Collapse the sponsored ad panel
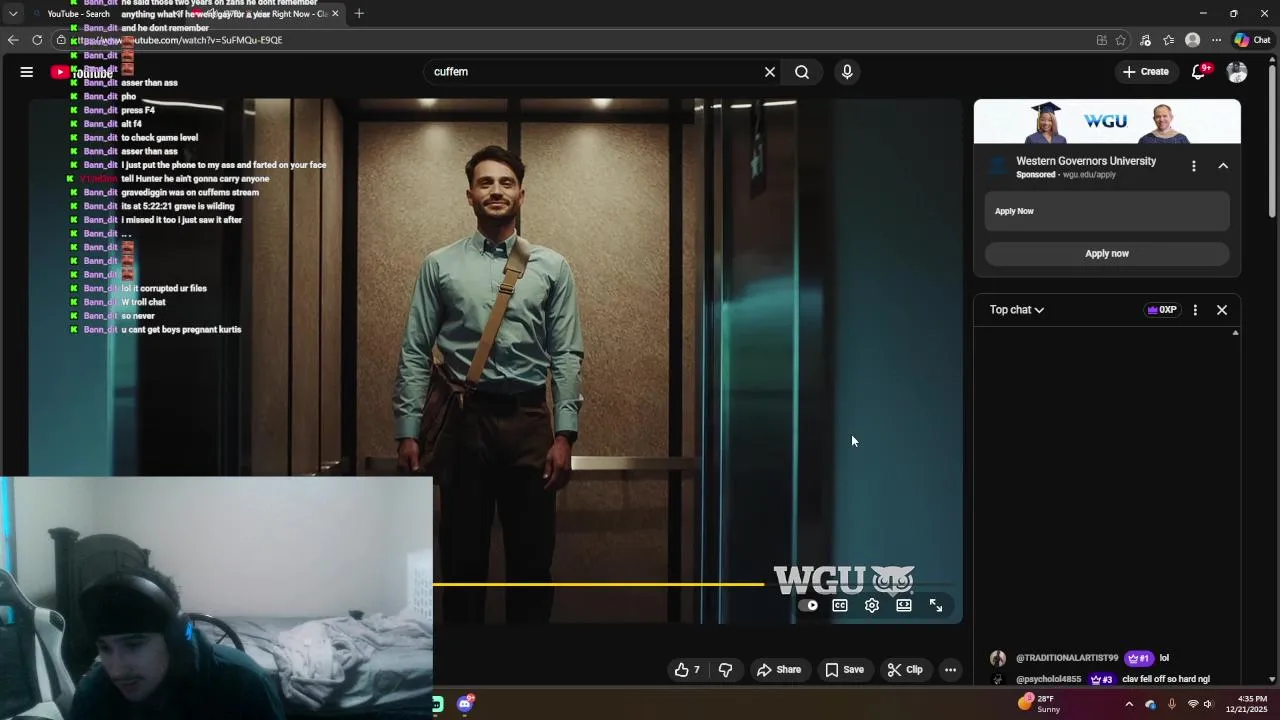This screenshot has height=720, width=1280. (x=1223, y=166)
